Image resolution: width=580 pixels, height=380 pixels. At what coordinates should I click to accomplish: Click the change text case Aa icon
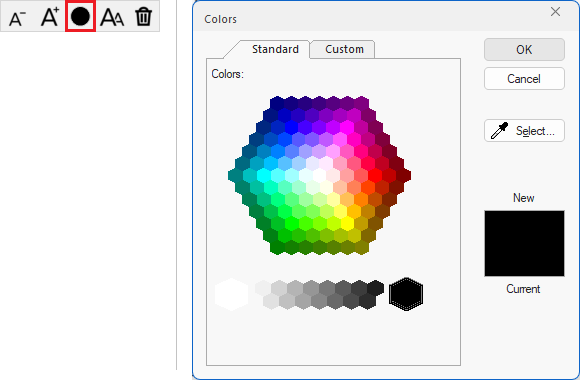(x=112, y=17)
